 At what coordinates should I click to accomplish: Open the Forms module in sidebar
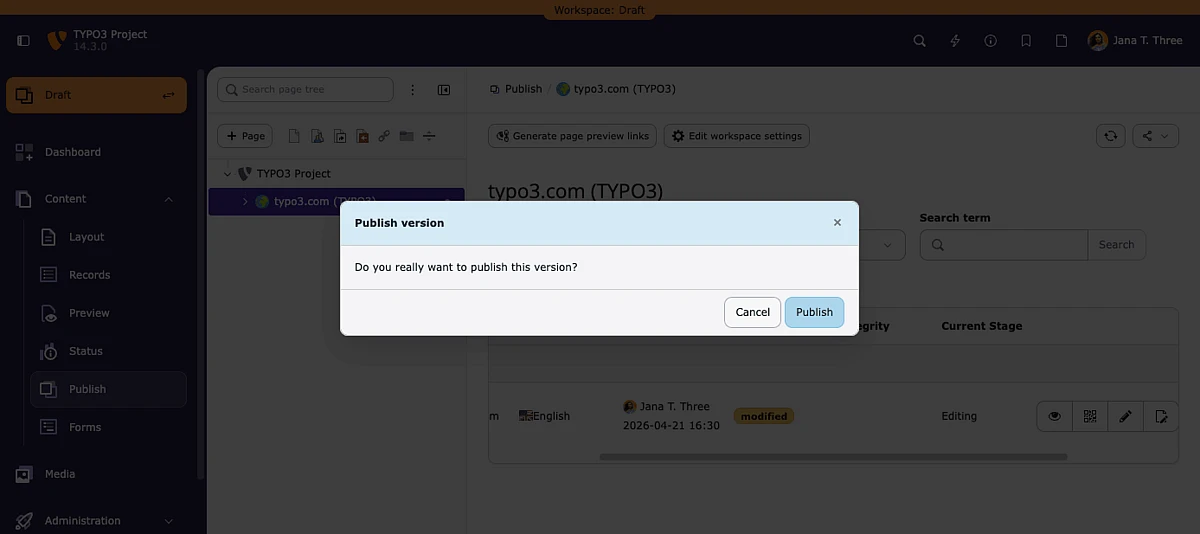[85, 427]
